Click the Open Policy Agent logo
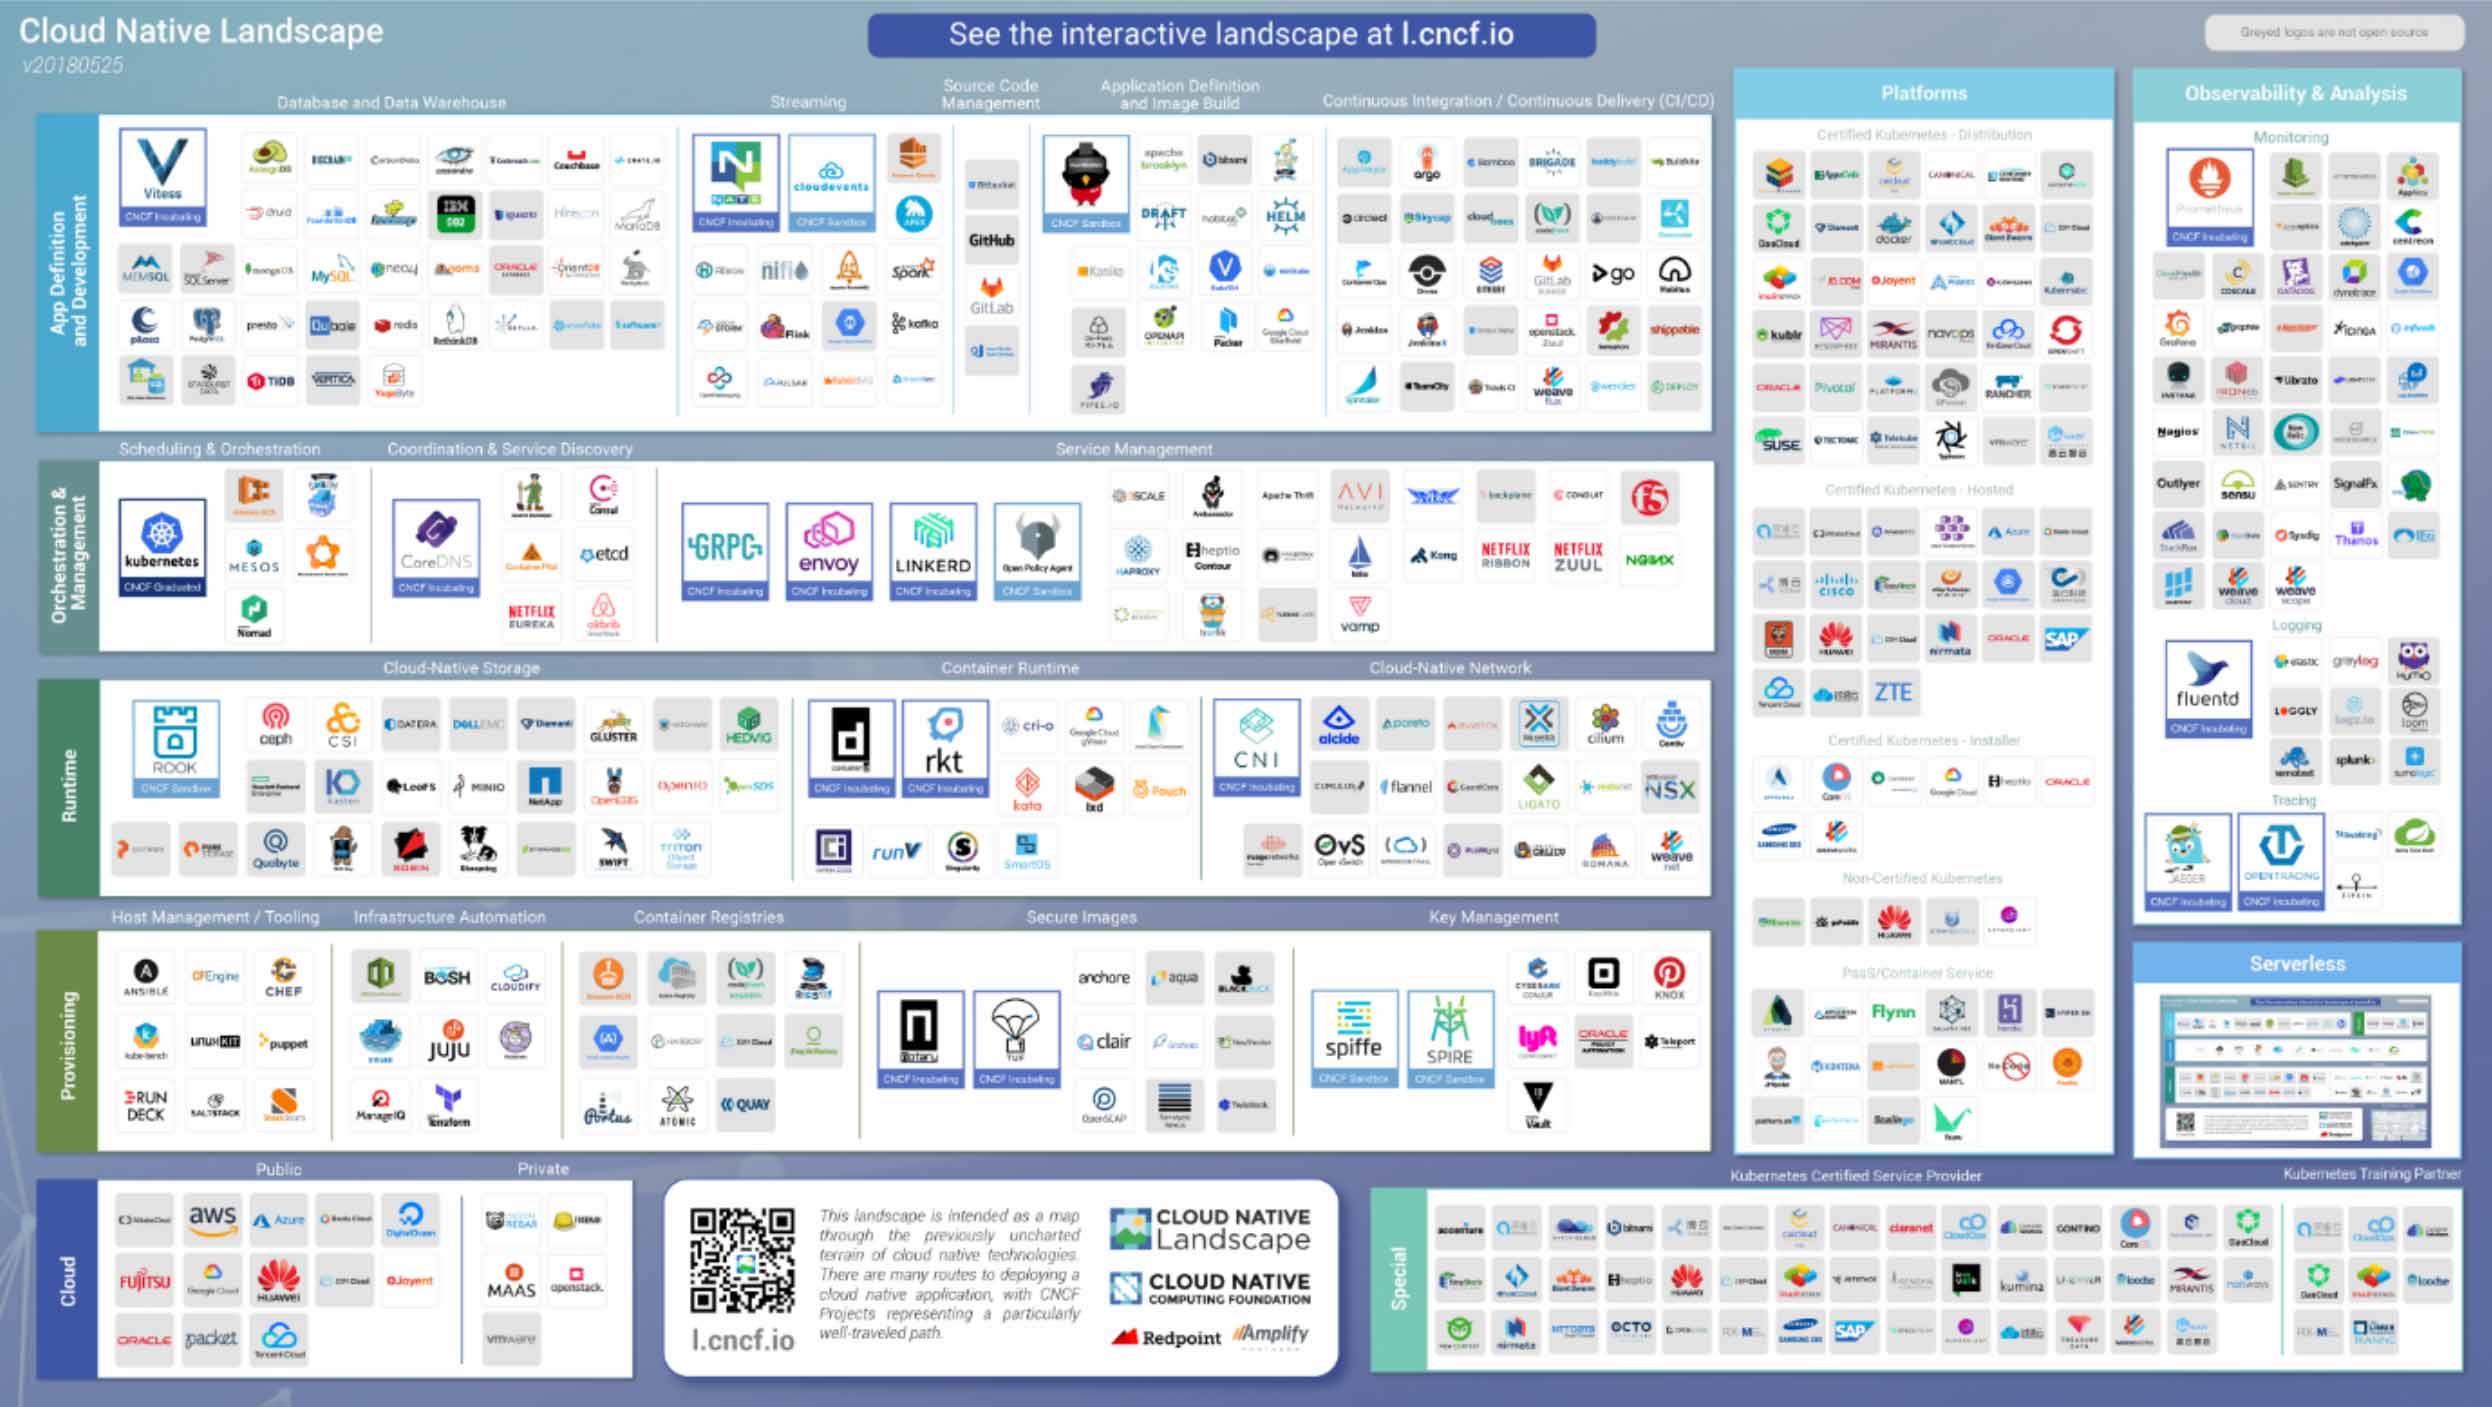 [1037, 552]
